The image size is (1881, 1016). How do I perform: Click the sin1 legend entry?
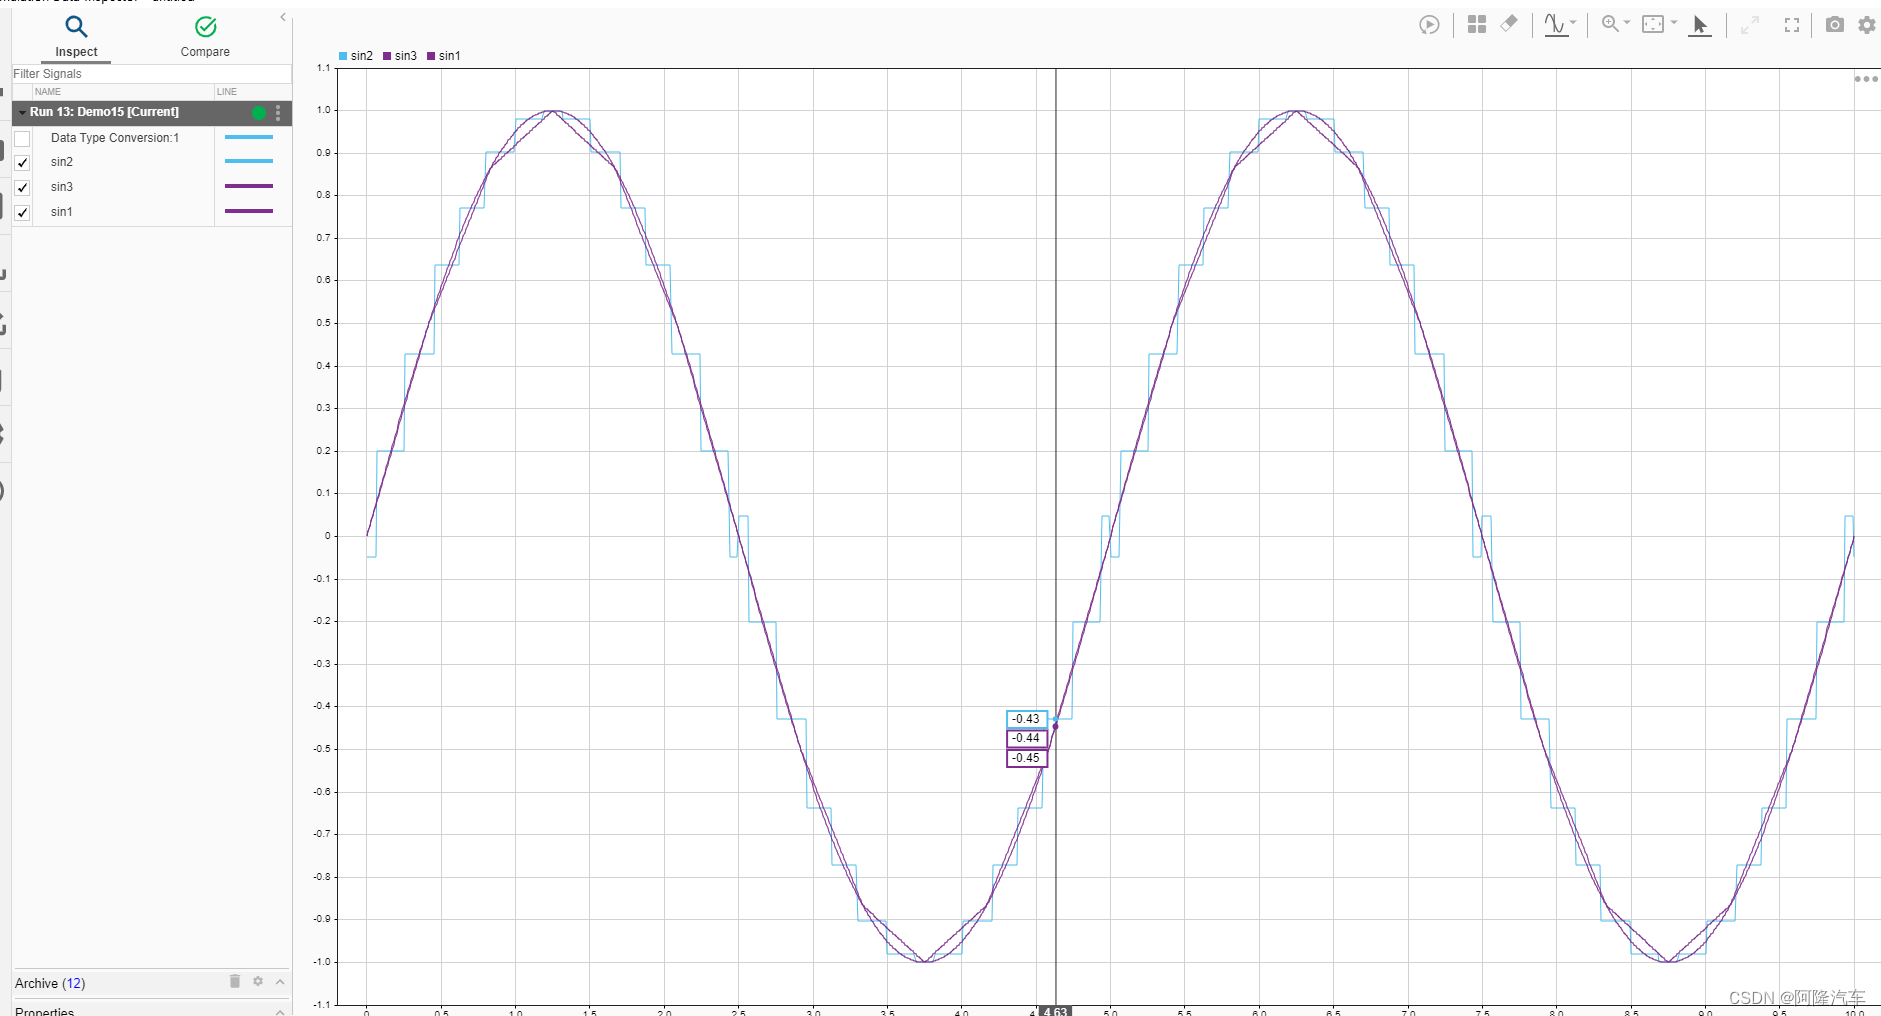tap(444, 56)
